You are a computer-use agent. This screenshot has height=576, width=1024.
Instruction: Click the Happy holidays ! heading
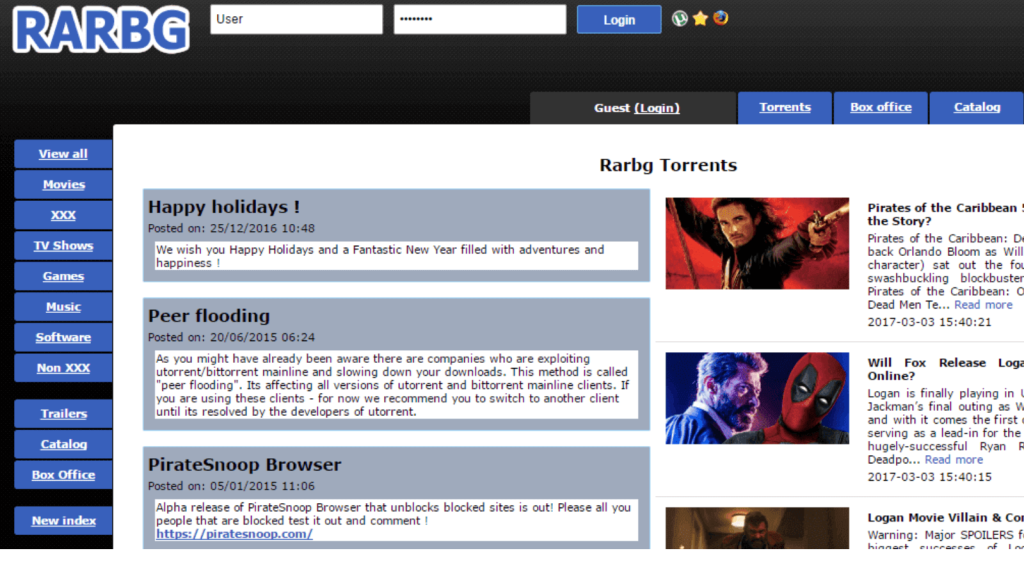click(x=223, y=207)
